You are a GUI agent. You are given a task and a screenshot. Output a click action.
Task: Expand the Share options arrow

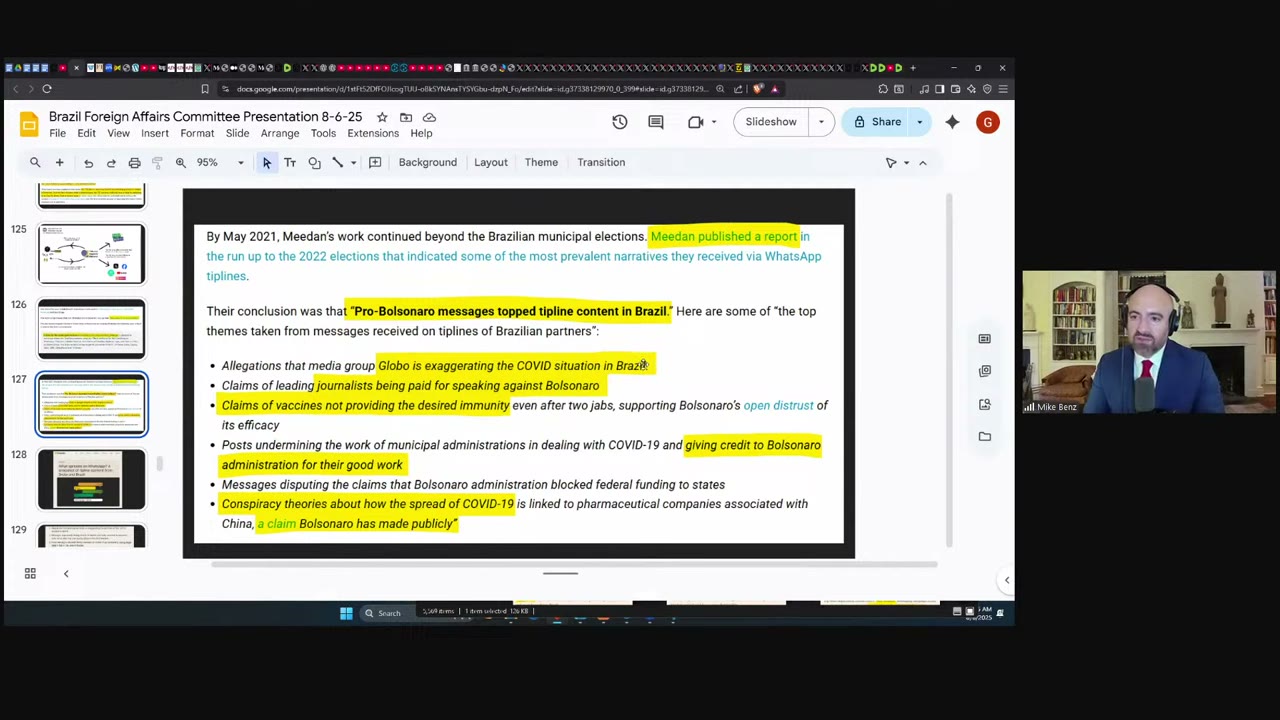click(x=919, y=122)
